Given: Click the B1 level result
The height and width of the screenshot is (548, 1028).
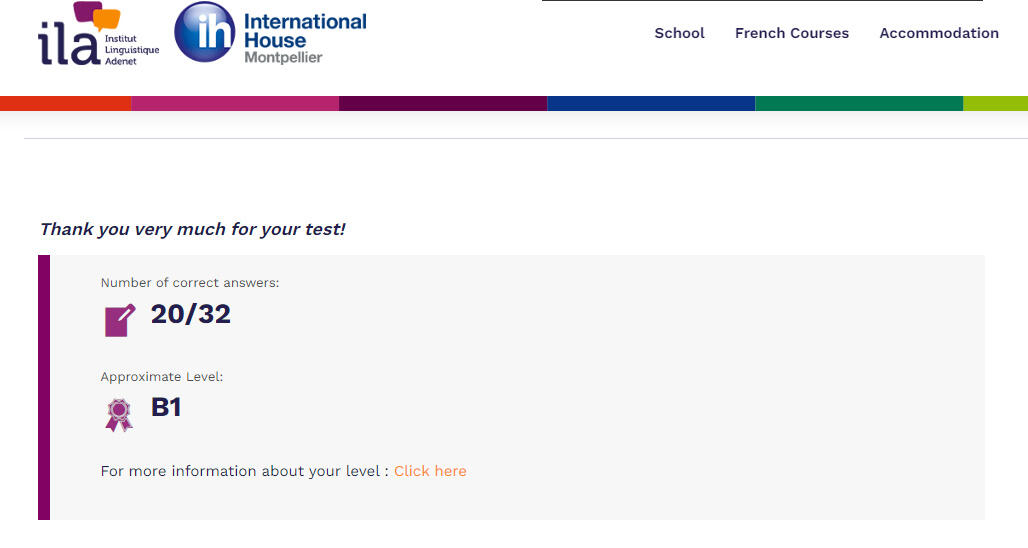Looking at the screenshot, I should 166,408.
